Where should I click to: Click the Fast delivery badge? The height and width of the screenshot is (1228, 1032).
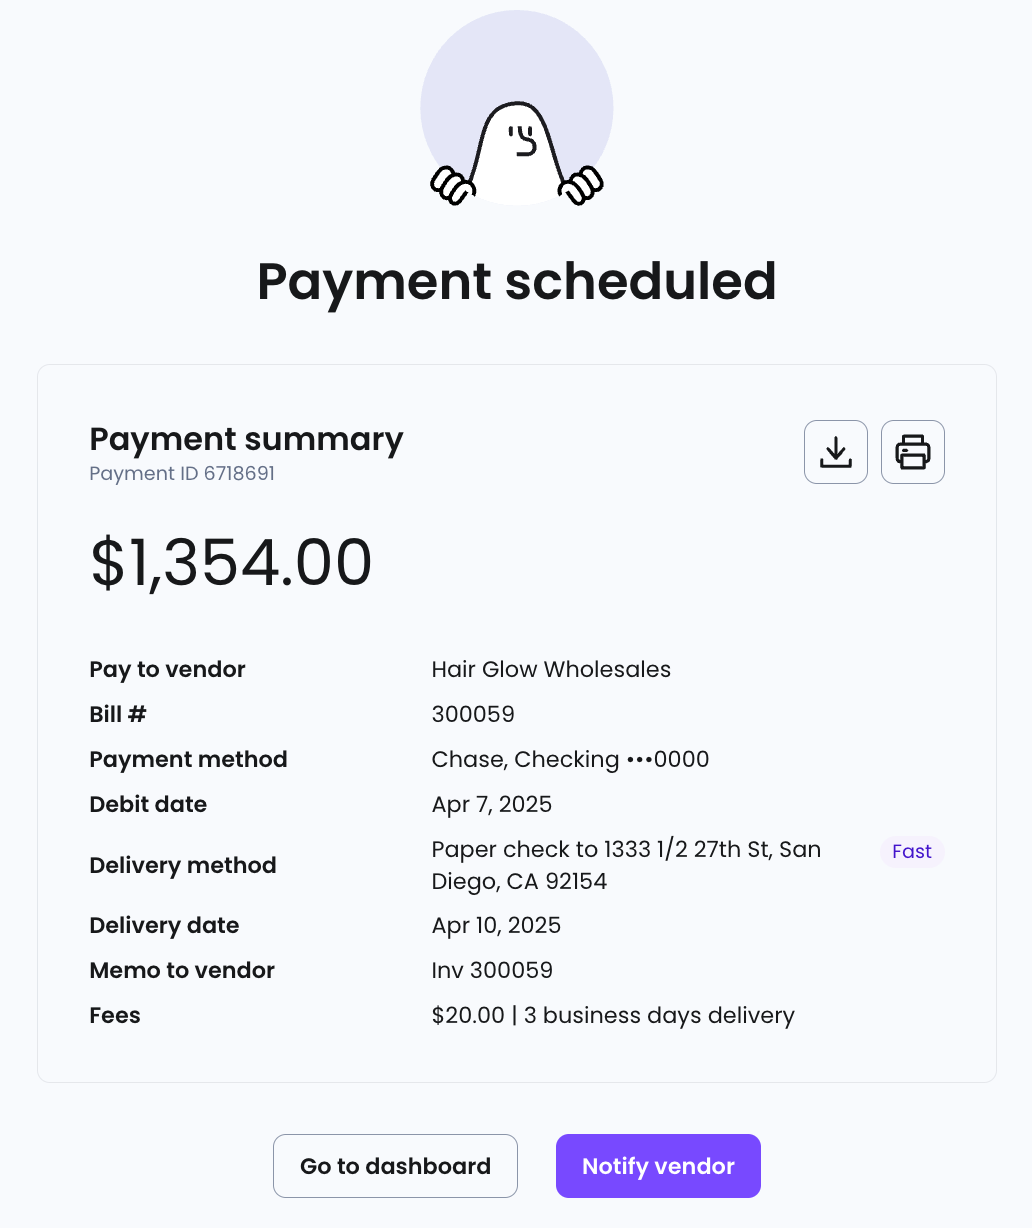912,851
